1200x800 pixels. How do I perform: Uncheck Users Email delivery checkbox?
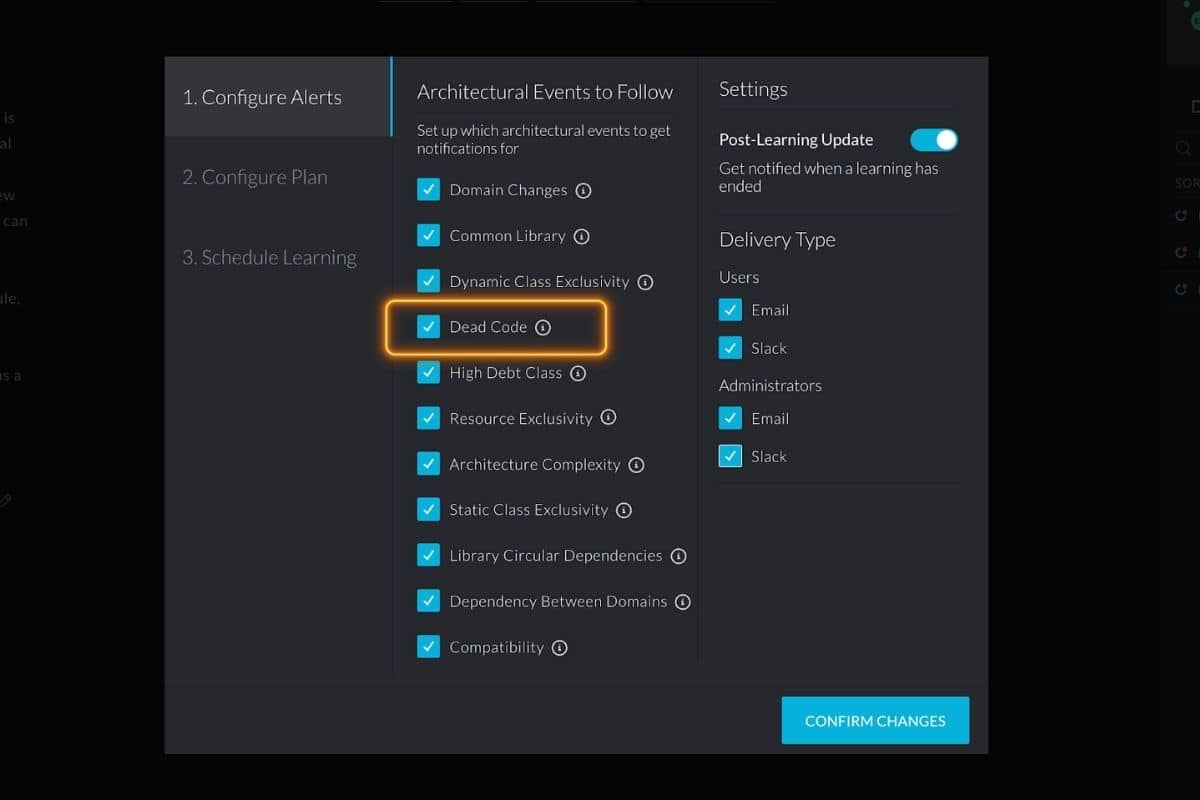(730, 310)
